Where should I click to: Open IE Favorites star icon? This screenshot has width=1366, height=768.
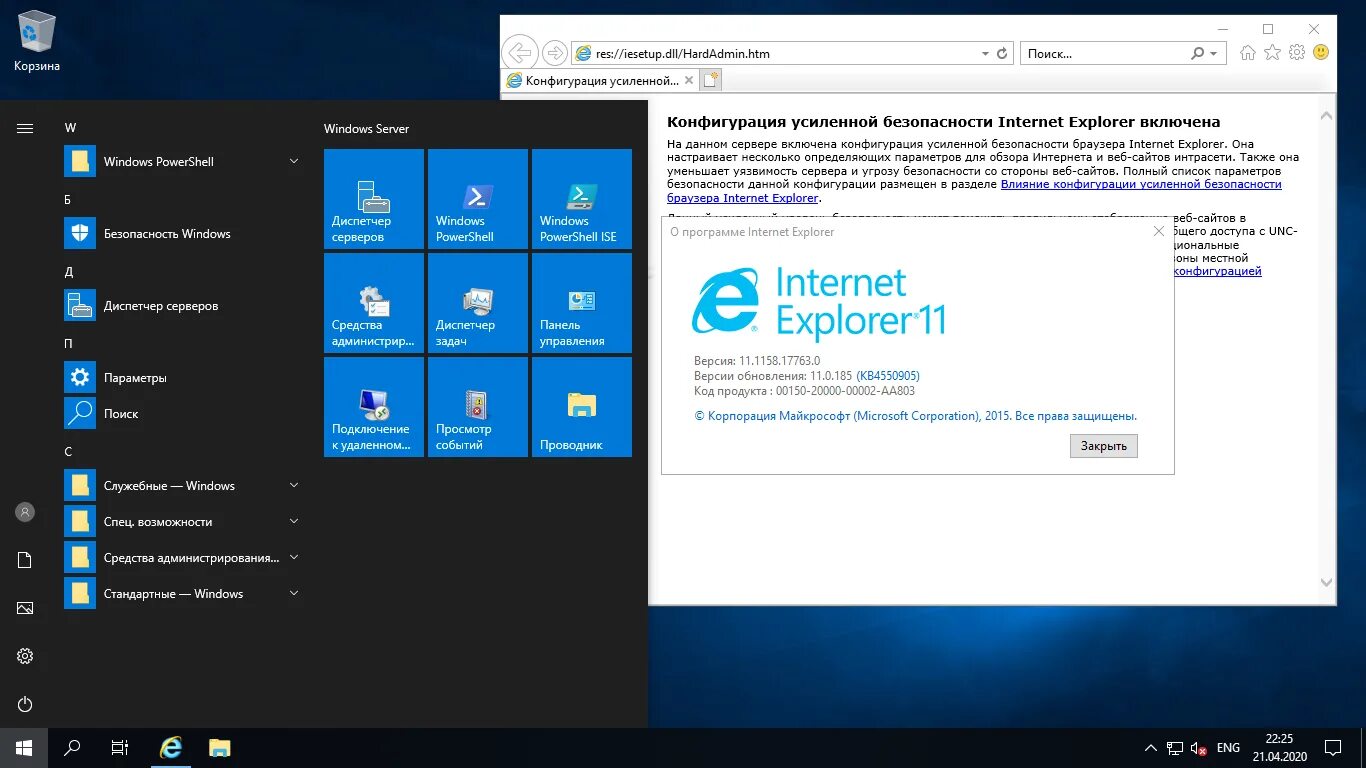point(1272,53)
